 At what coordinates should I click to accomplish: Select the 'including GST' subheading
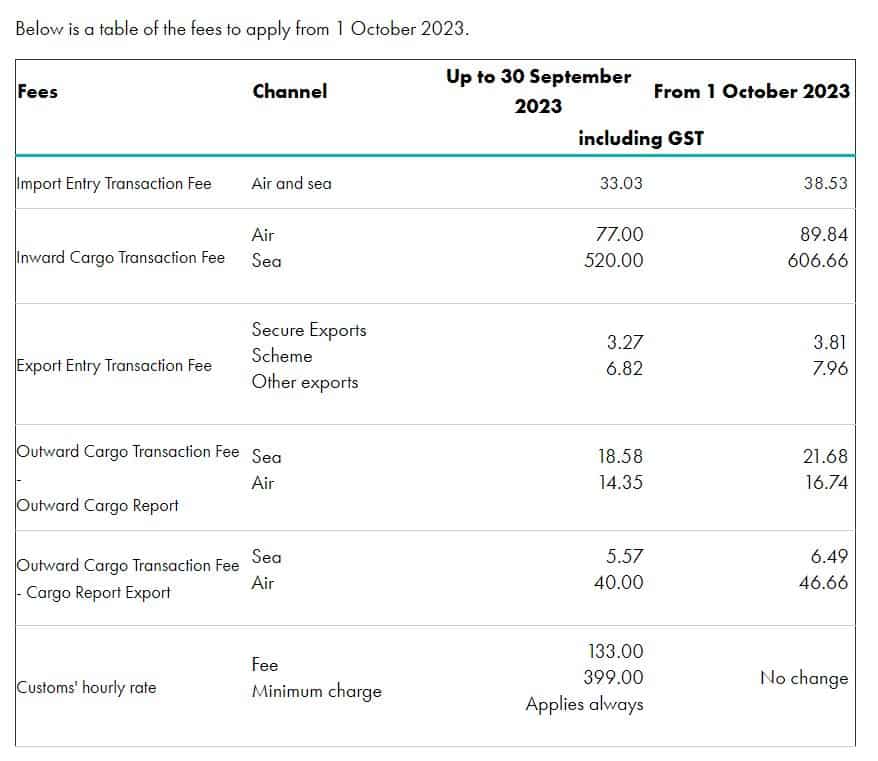[641, 138]
